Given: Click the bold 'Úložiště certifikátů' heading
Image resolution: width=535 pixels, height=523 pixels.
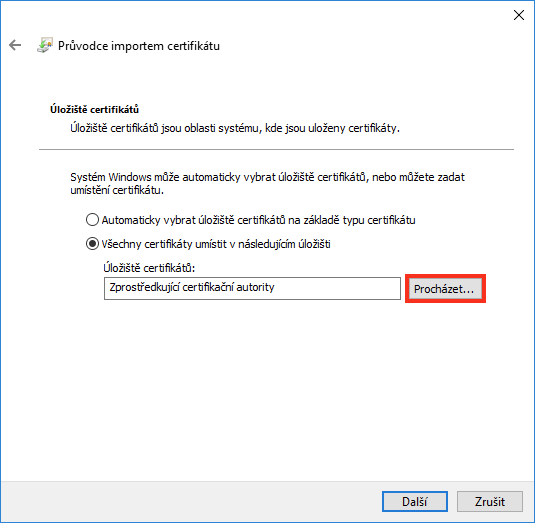Looking at the screenshot, I should coord(95,110).
